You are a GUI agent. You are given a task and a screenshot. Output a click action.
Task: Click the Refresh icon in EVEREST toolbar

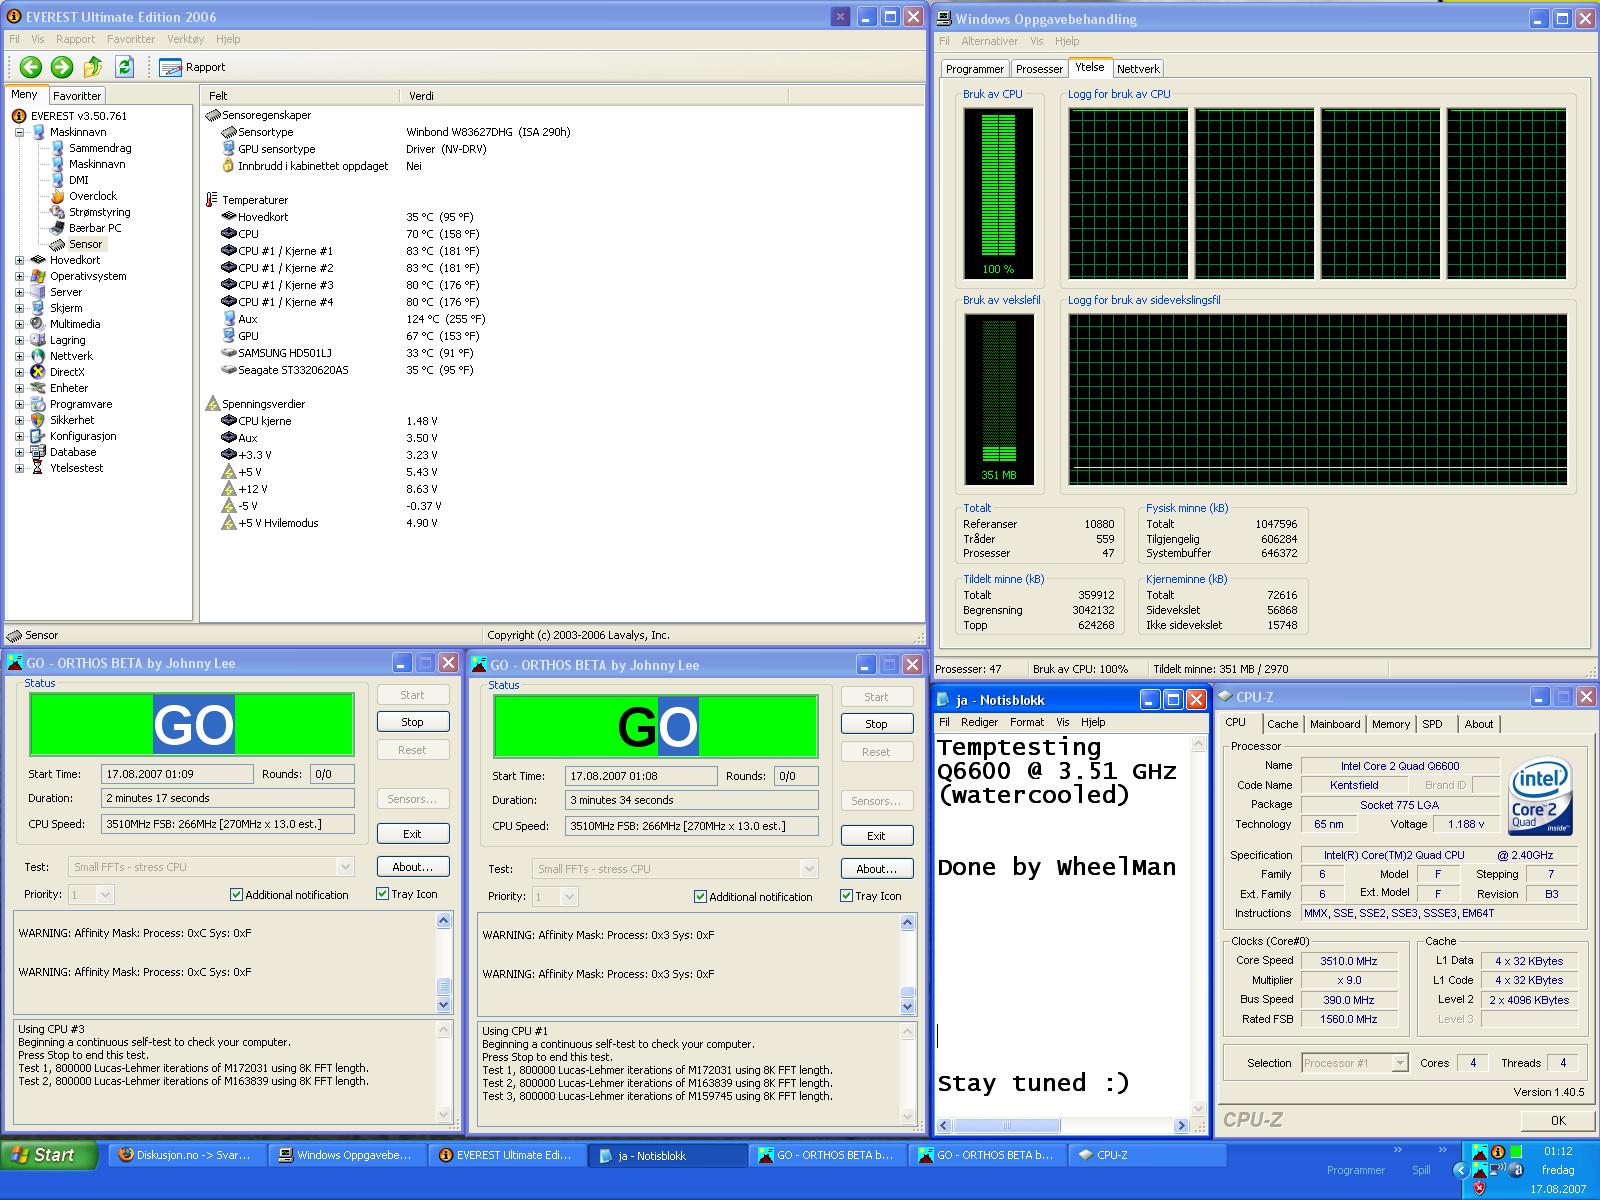(x=124, y=67)
